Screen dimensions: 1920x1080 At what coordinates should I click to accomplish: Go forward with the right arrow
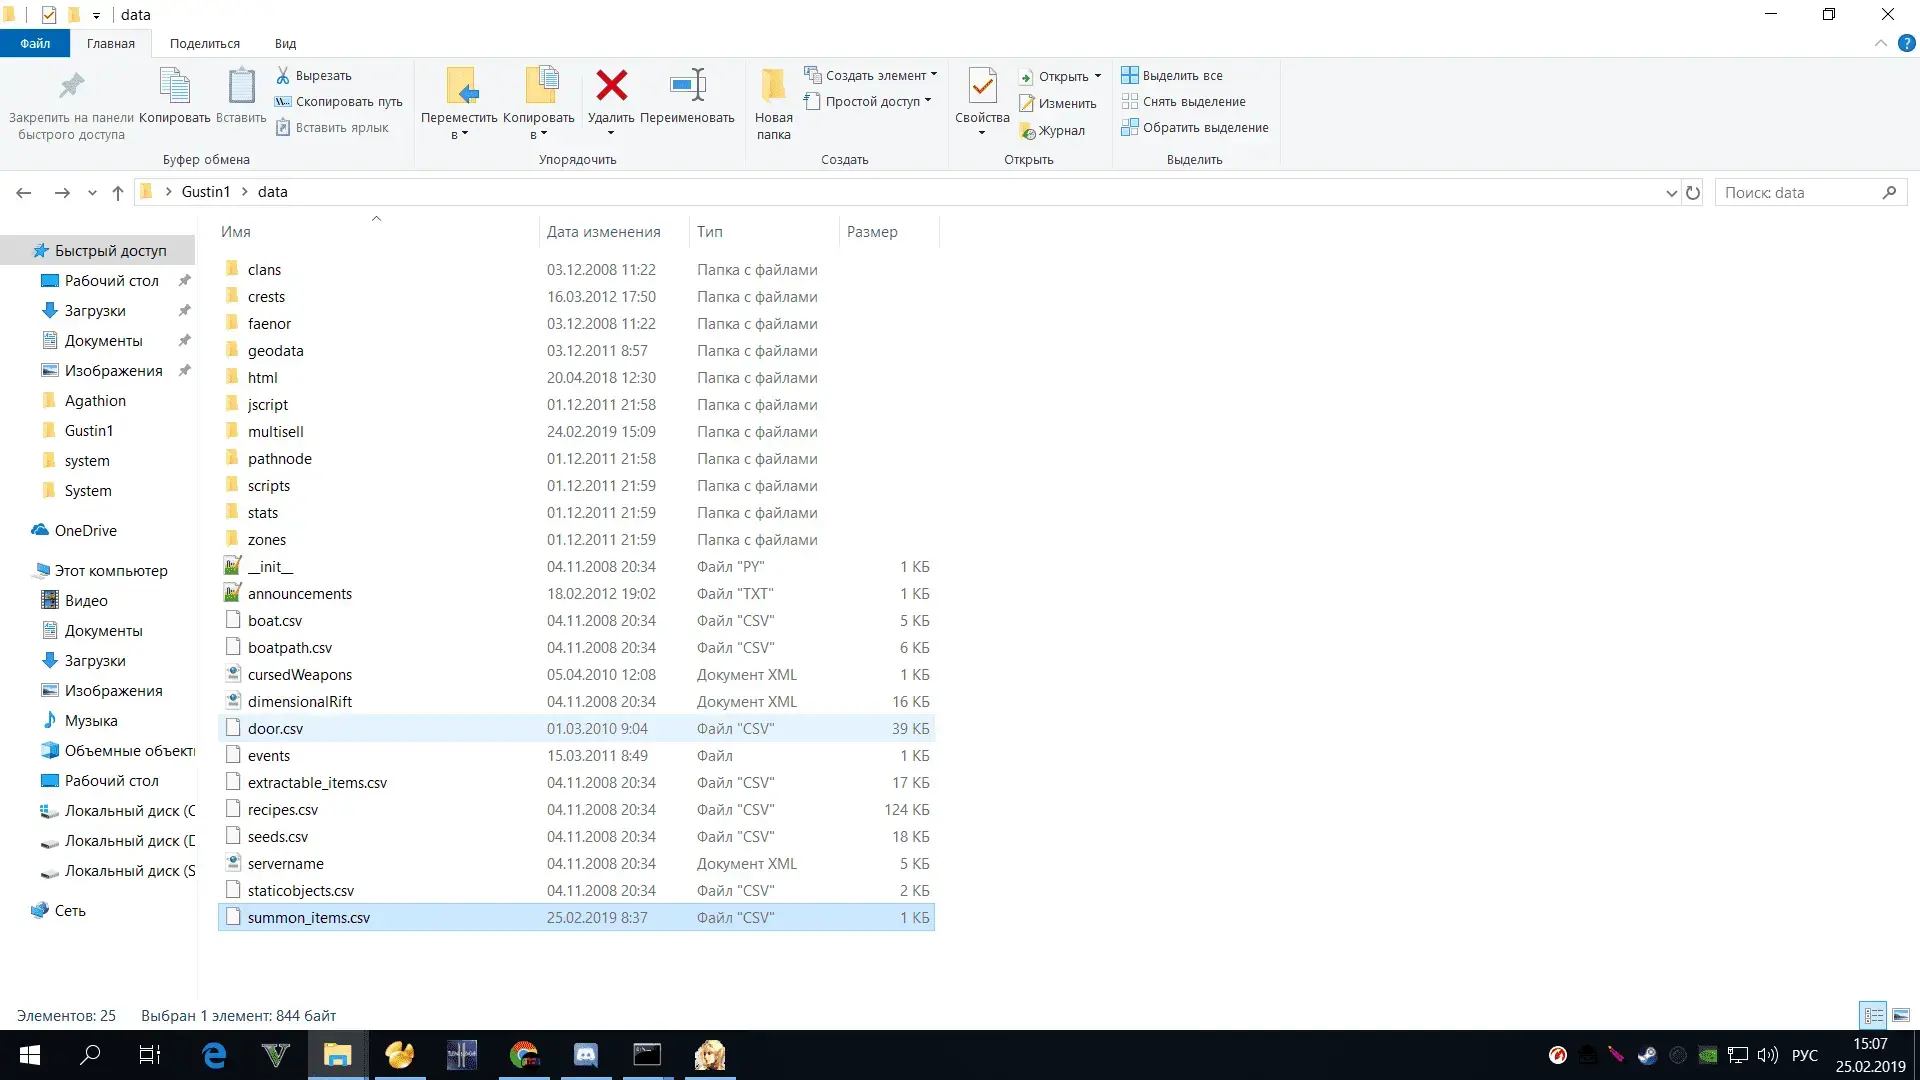(62, 192)
